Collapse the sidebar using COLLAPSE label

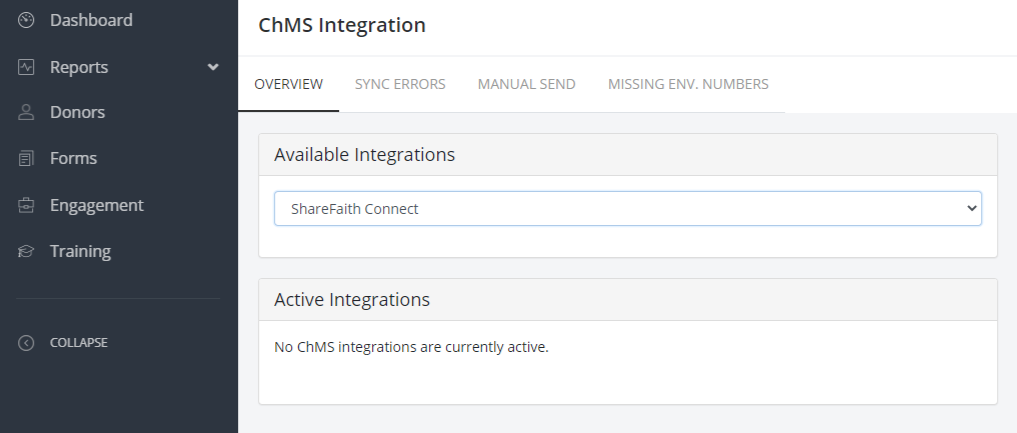click(x=78, y=342)
